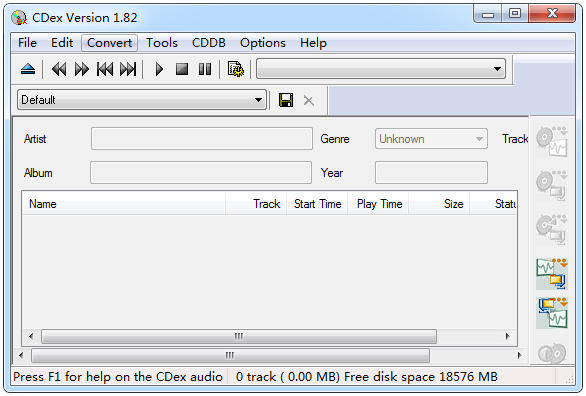The image size is (586, 396).
Task: Open the Help menu
Action: click(x=313, y=43)
